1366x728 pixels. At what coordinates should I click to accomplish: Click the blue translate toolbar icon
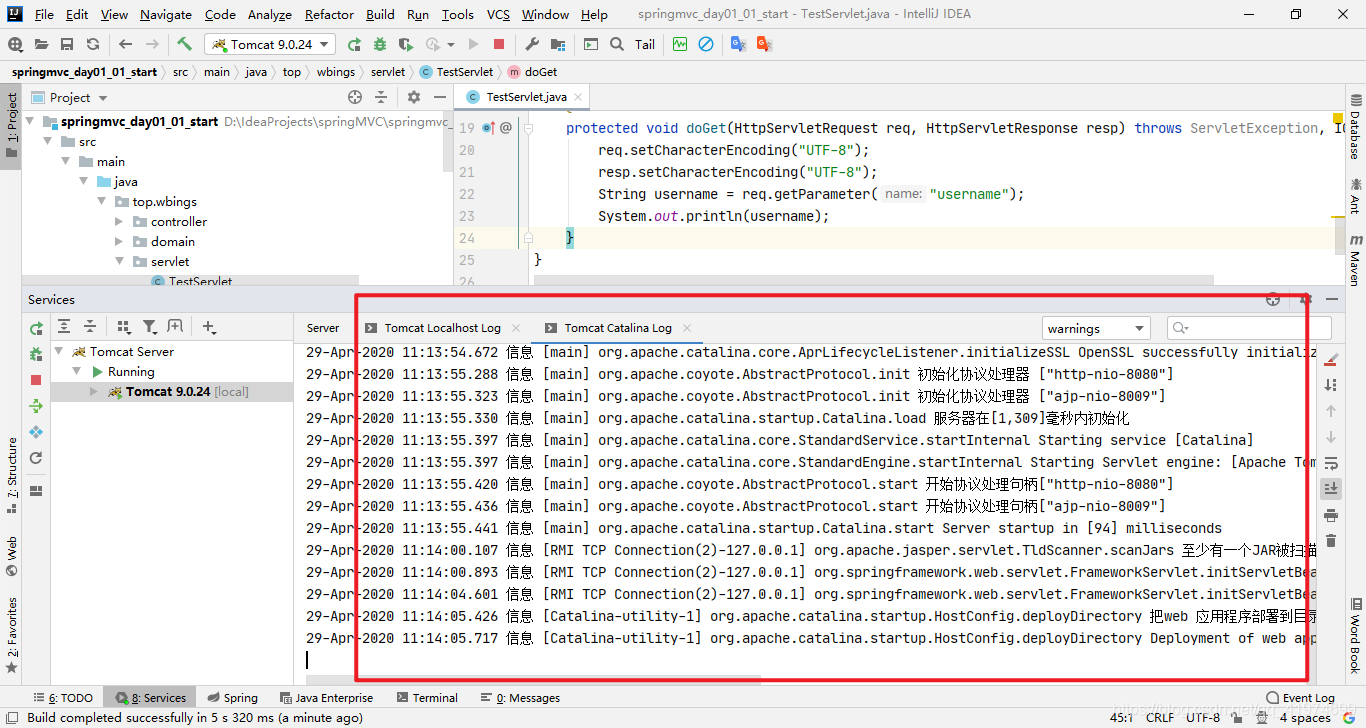coord(739,44)
